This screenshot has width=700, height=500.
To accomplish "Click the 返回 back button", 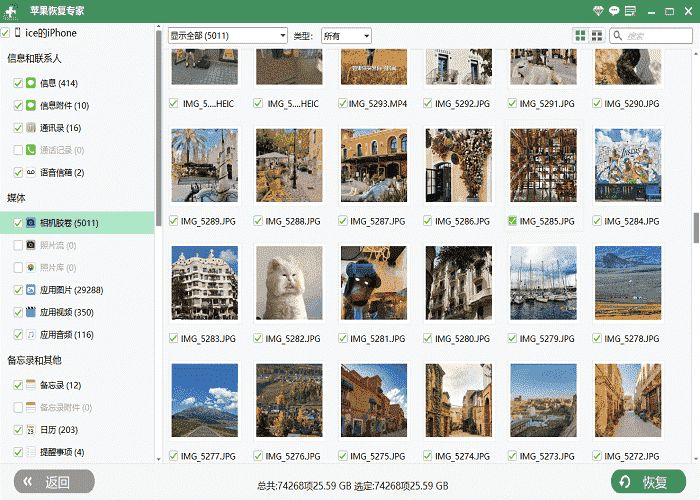I will tap(54, 482).
